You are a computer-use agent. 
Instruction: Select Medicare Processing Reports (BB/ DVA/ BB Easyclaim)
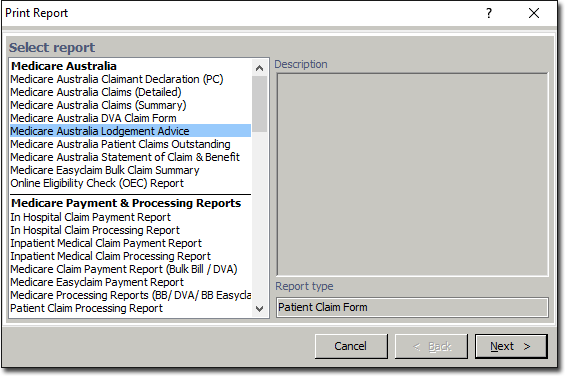click(x=130, y=295)
